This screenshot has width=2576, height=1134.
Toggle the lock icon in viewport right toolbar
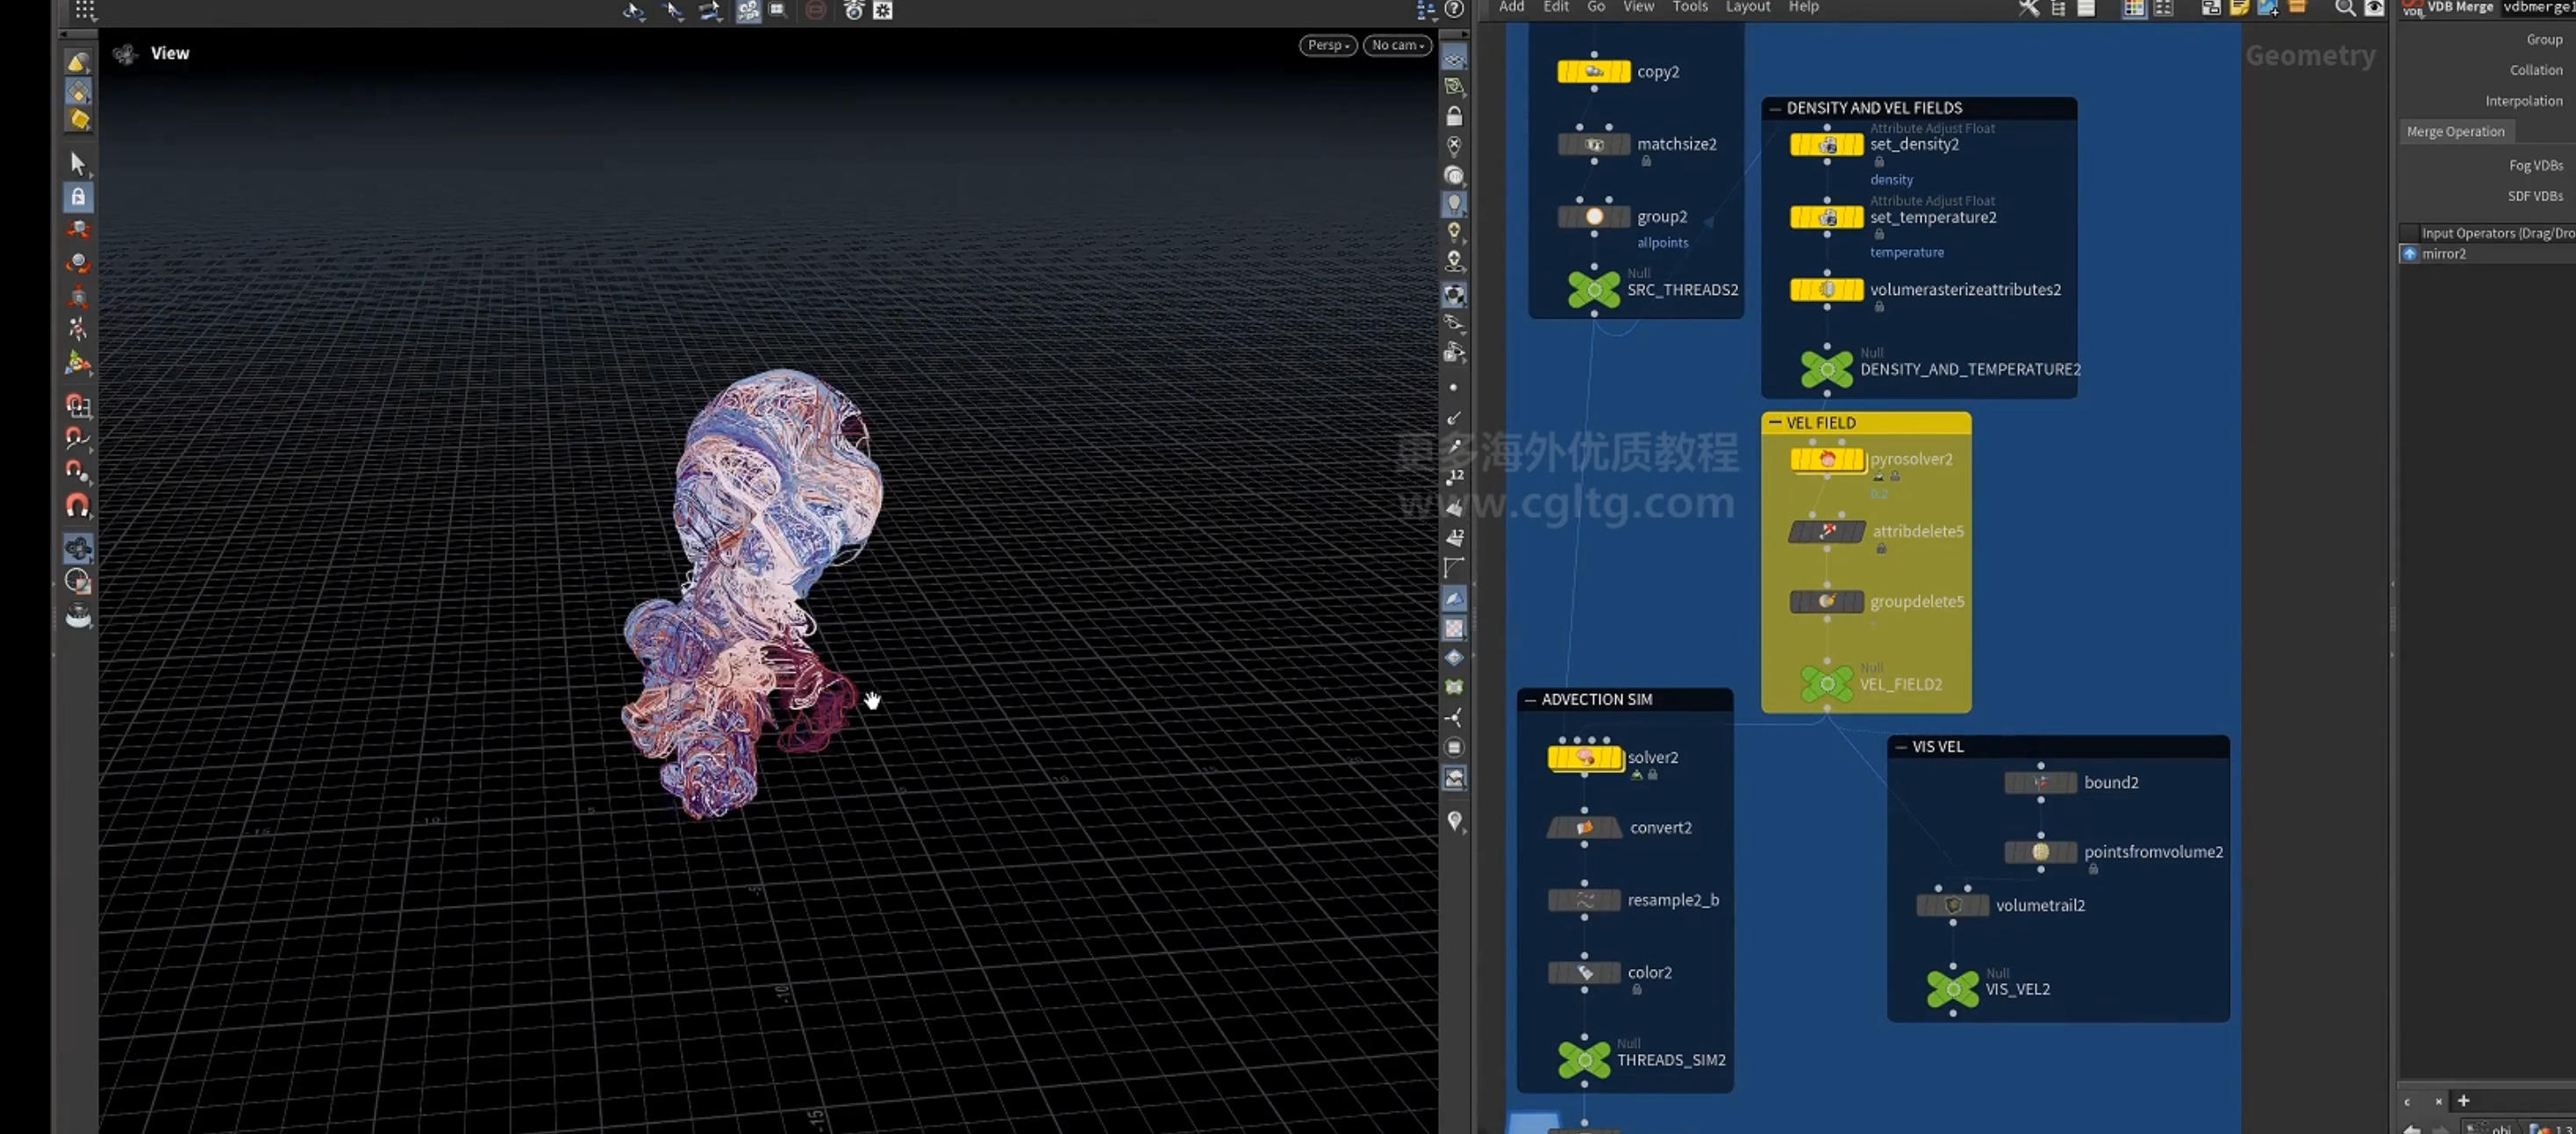point(1454,116)
